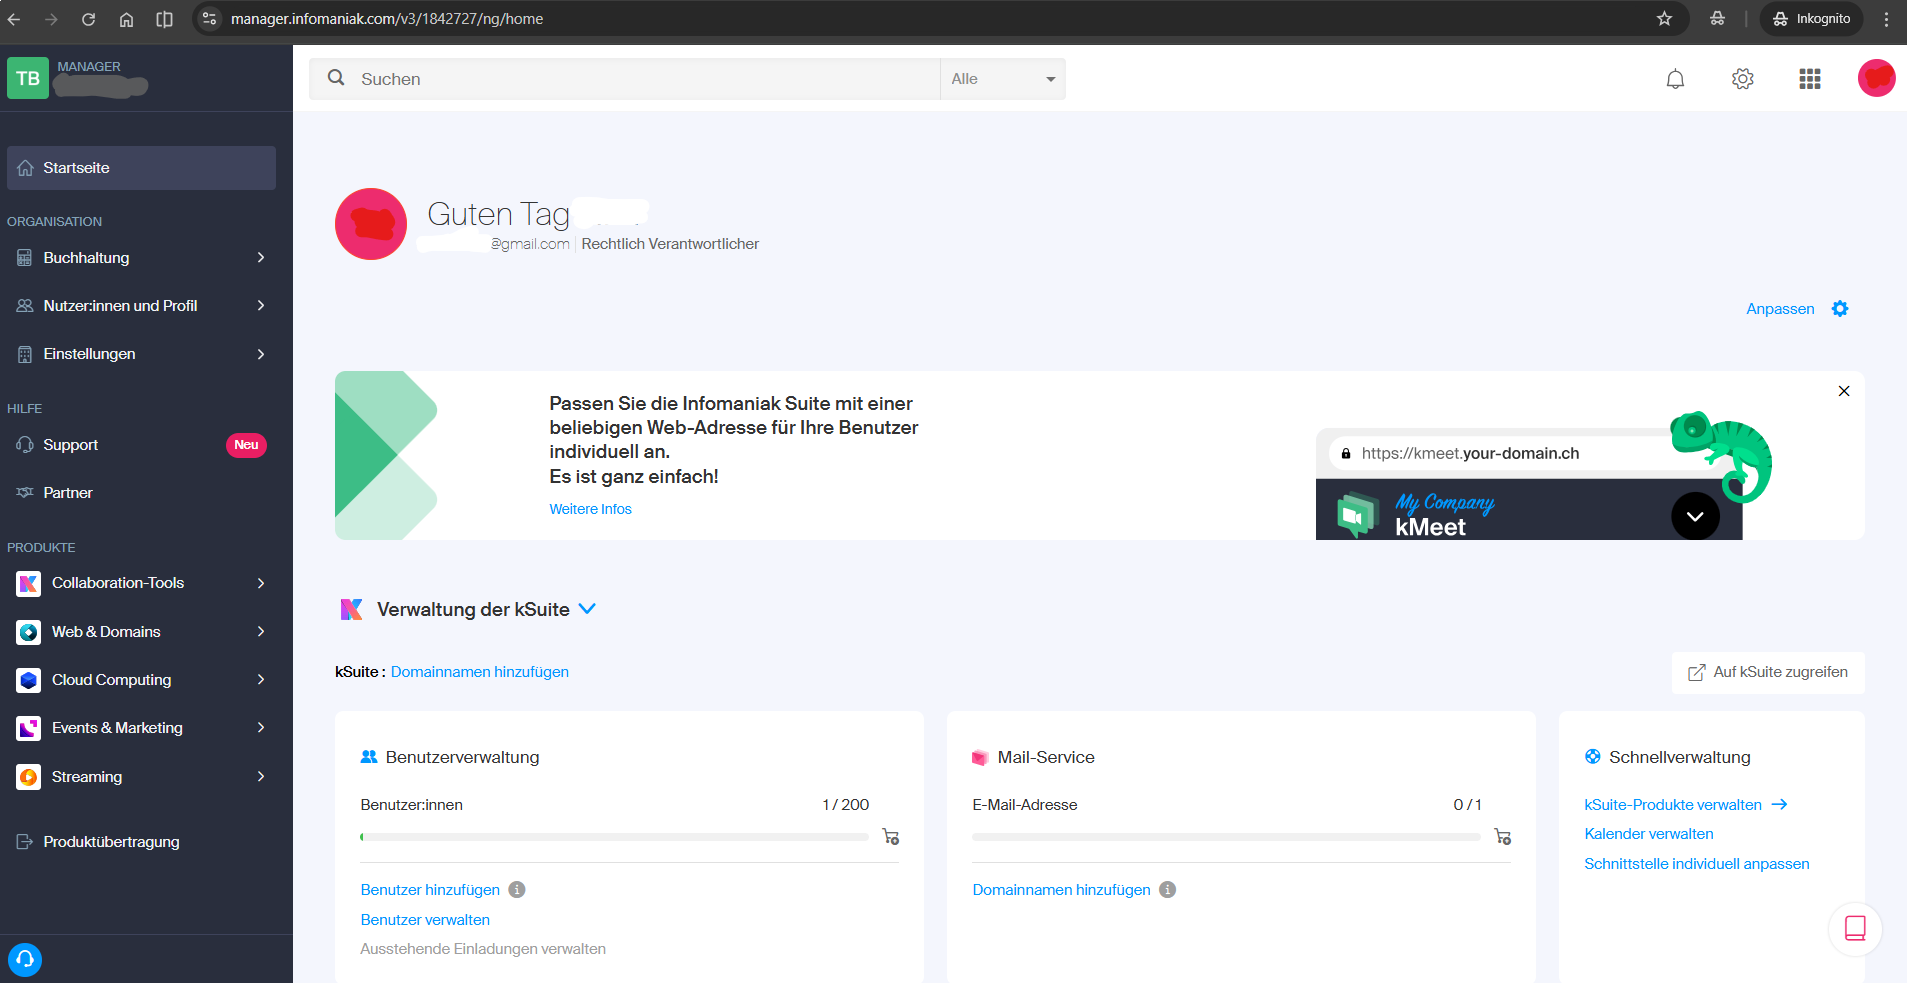Select the Streaming icon in the sidebar

click(x=27, y=777)
